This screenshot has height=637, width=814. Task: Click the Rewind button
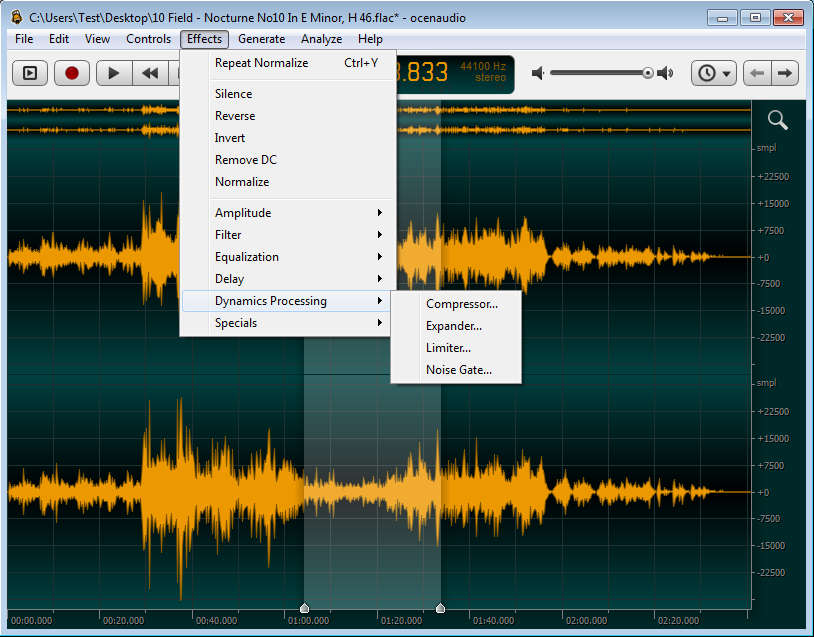[150, 73]
